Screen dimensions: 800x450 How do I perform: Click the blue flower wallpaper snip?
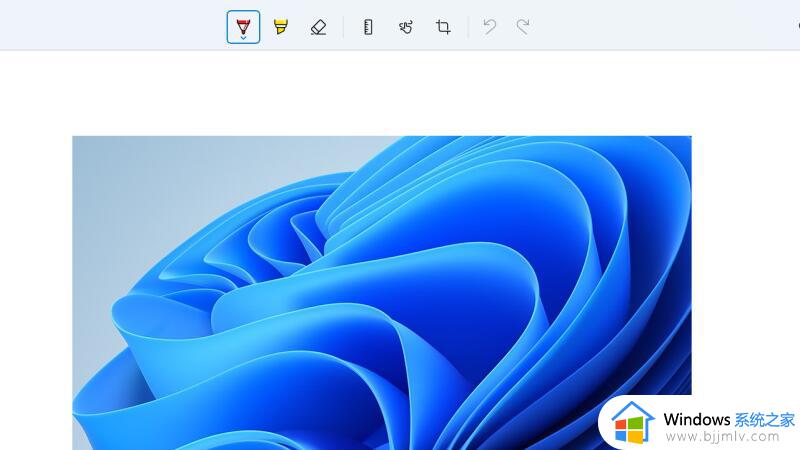coord(382,293)
